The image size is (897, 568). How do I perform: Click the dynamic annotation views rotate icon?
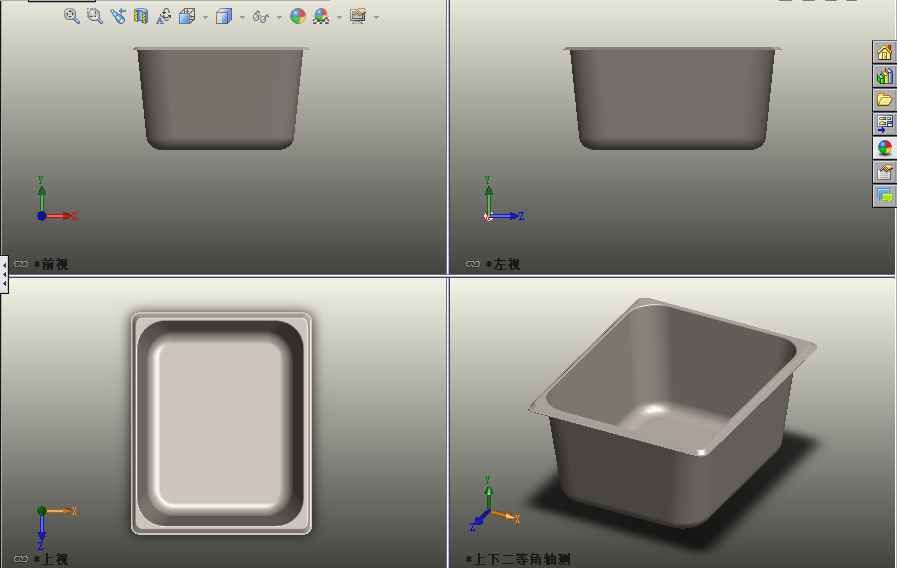click(x=164, y=16)
